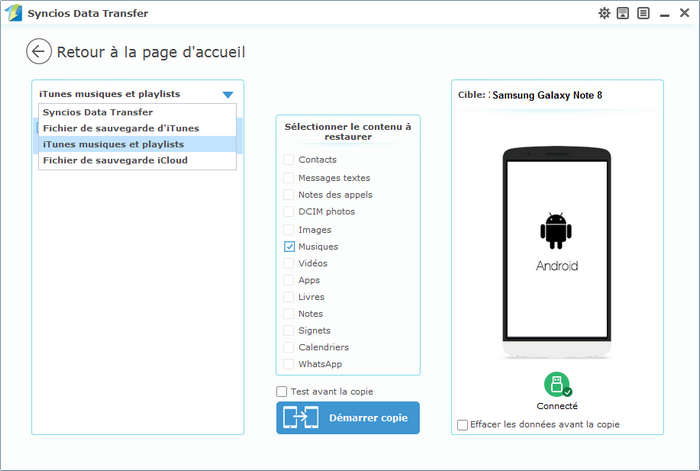Open the menu list icon in title bar
Viewport: 700px width, 471px height.
coord(642,13)
